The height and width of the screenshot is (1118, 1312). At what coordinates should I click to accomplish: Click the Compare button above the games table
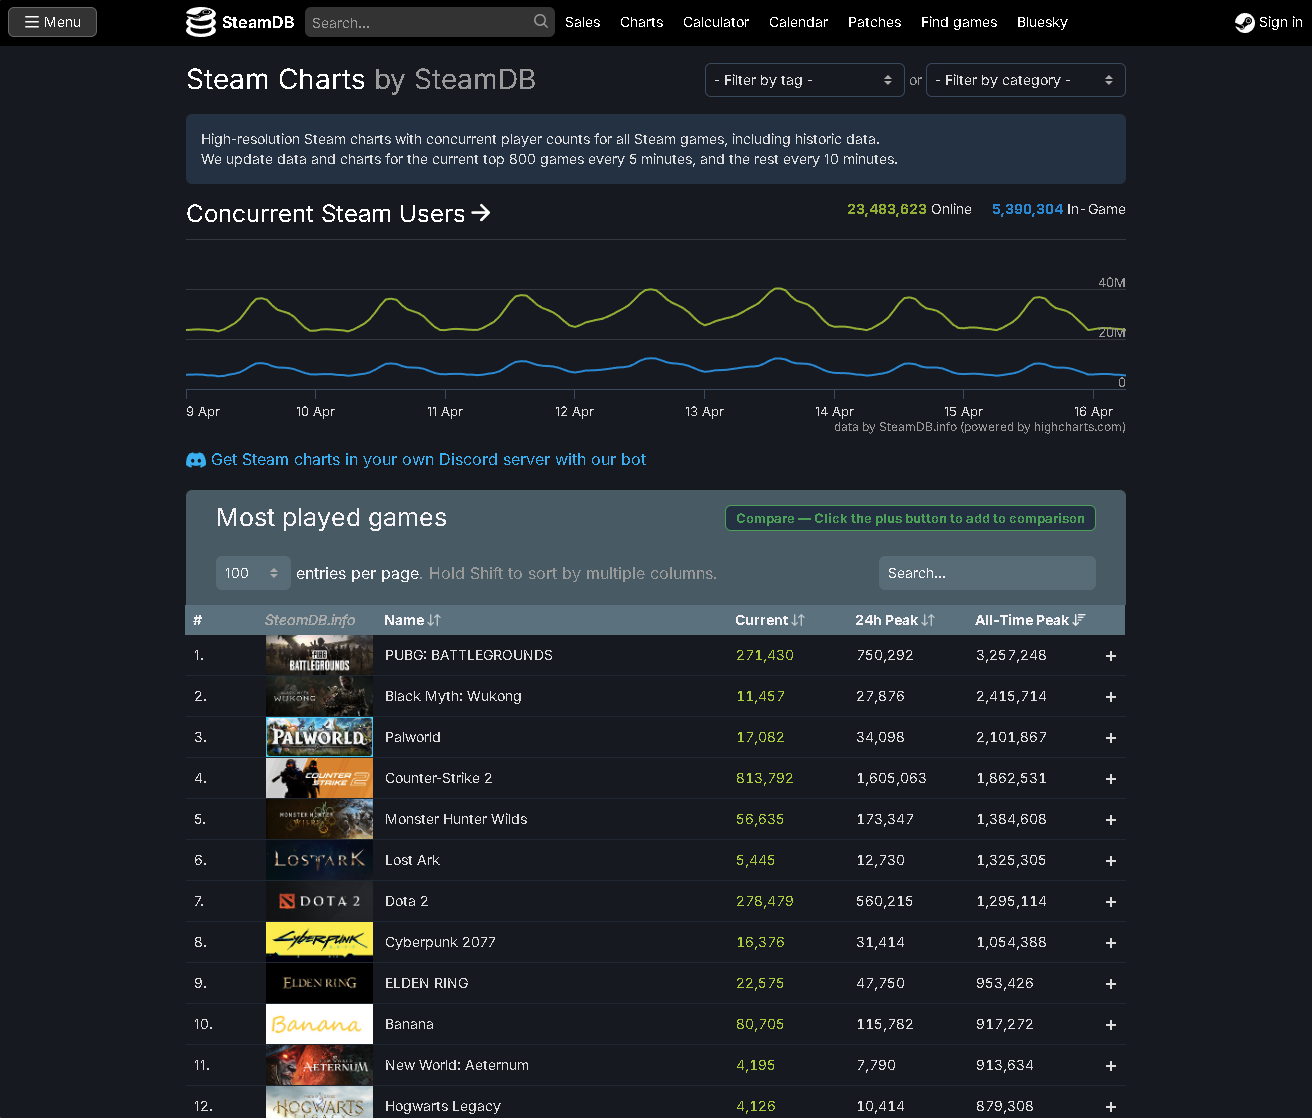[909, 518]
